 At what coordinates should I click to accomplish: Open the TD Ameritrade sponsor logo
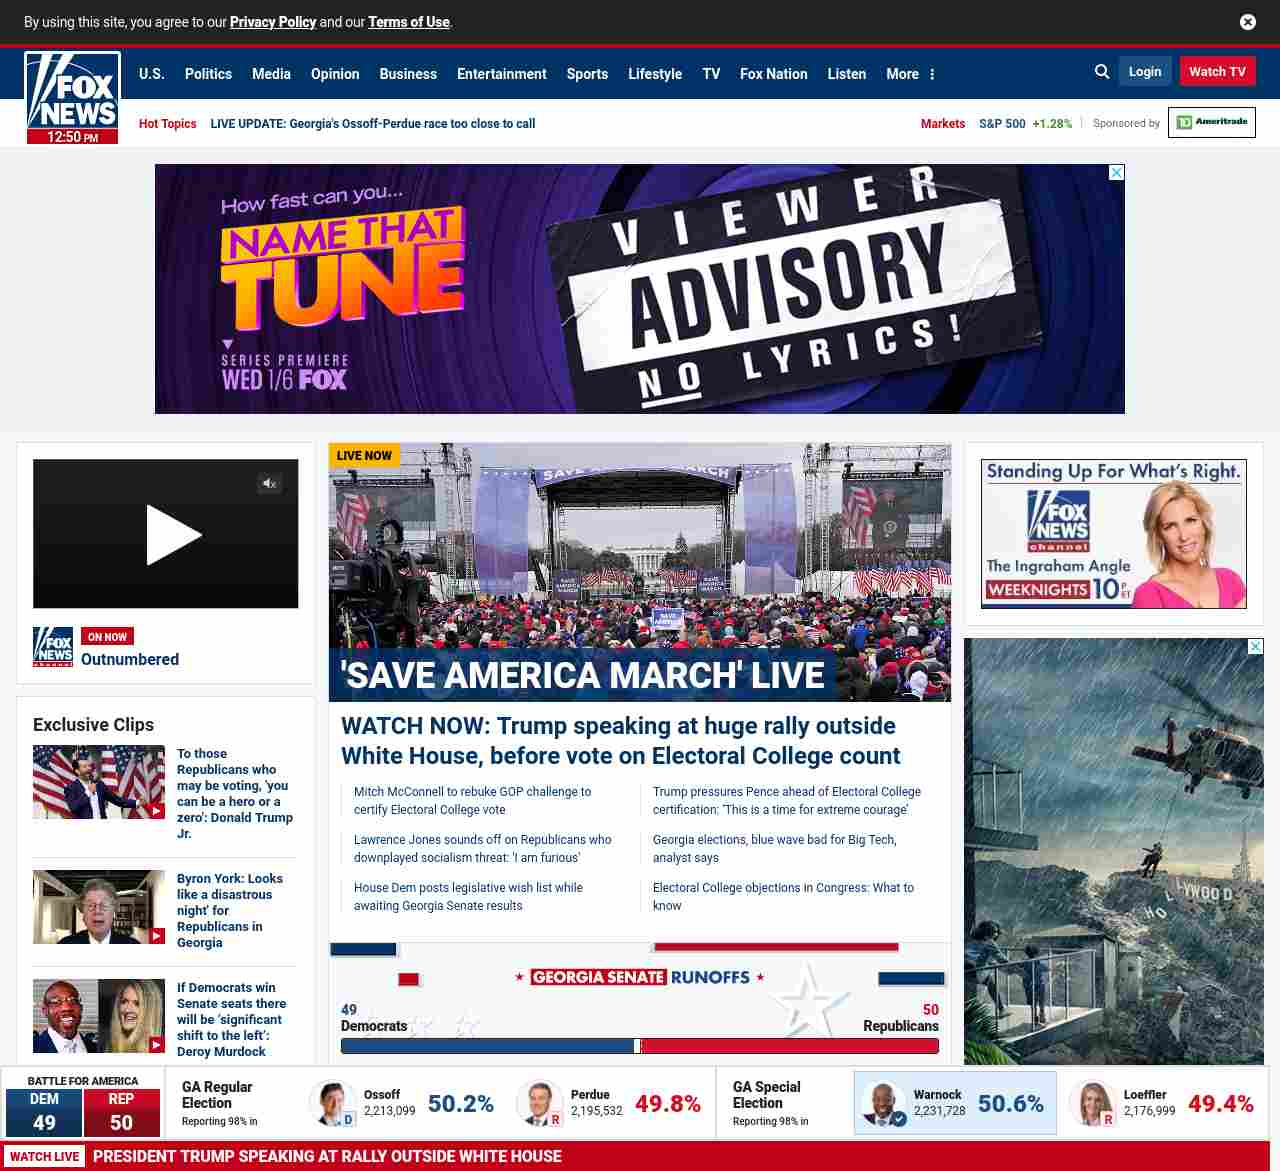tap(1211, 123)
